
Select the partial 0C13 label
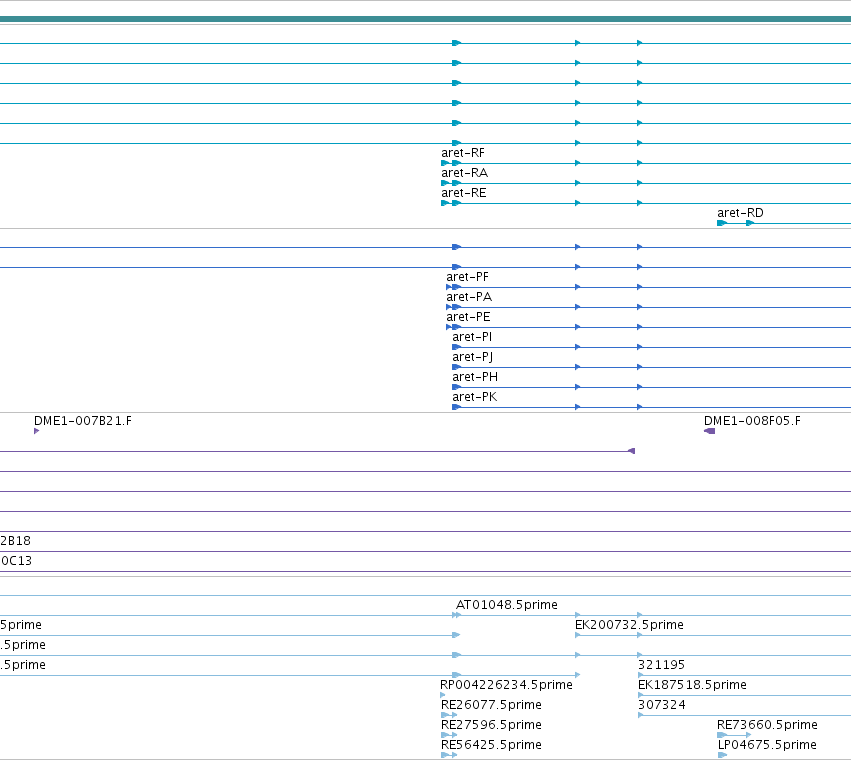(16, 561)
